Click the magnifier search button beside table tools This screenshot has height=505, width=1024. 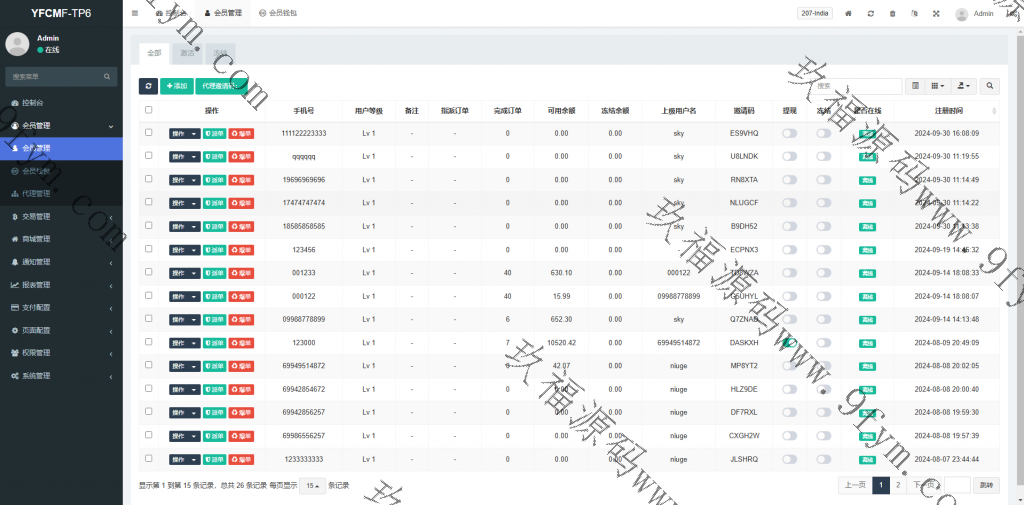(990, 87)
